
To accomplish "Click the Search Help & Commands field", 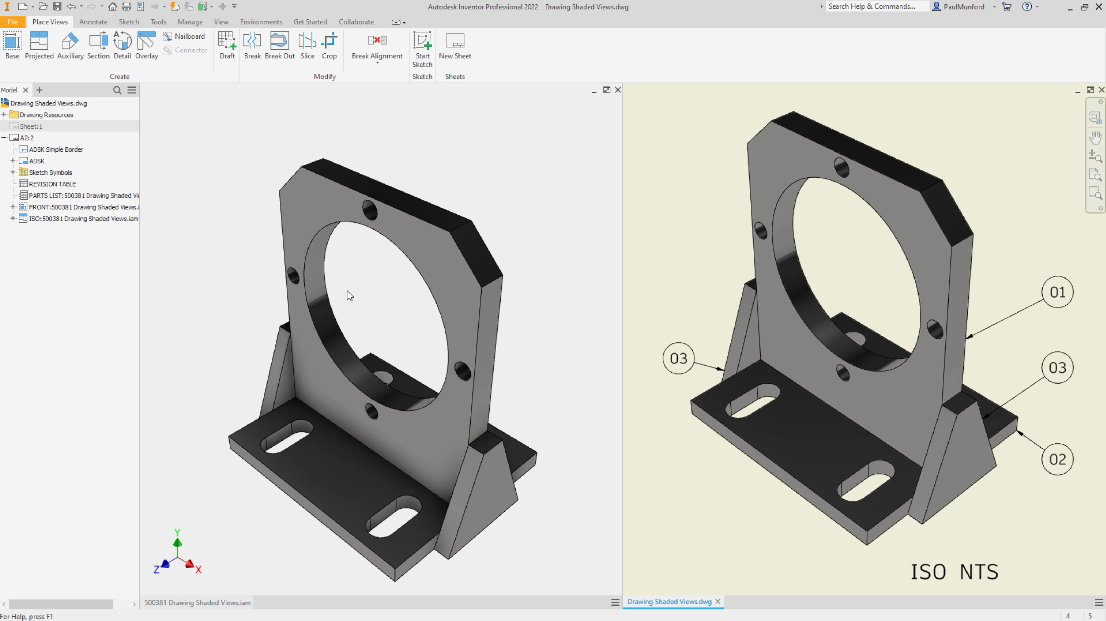I will pyautogui.click(x=875, y=6).
